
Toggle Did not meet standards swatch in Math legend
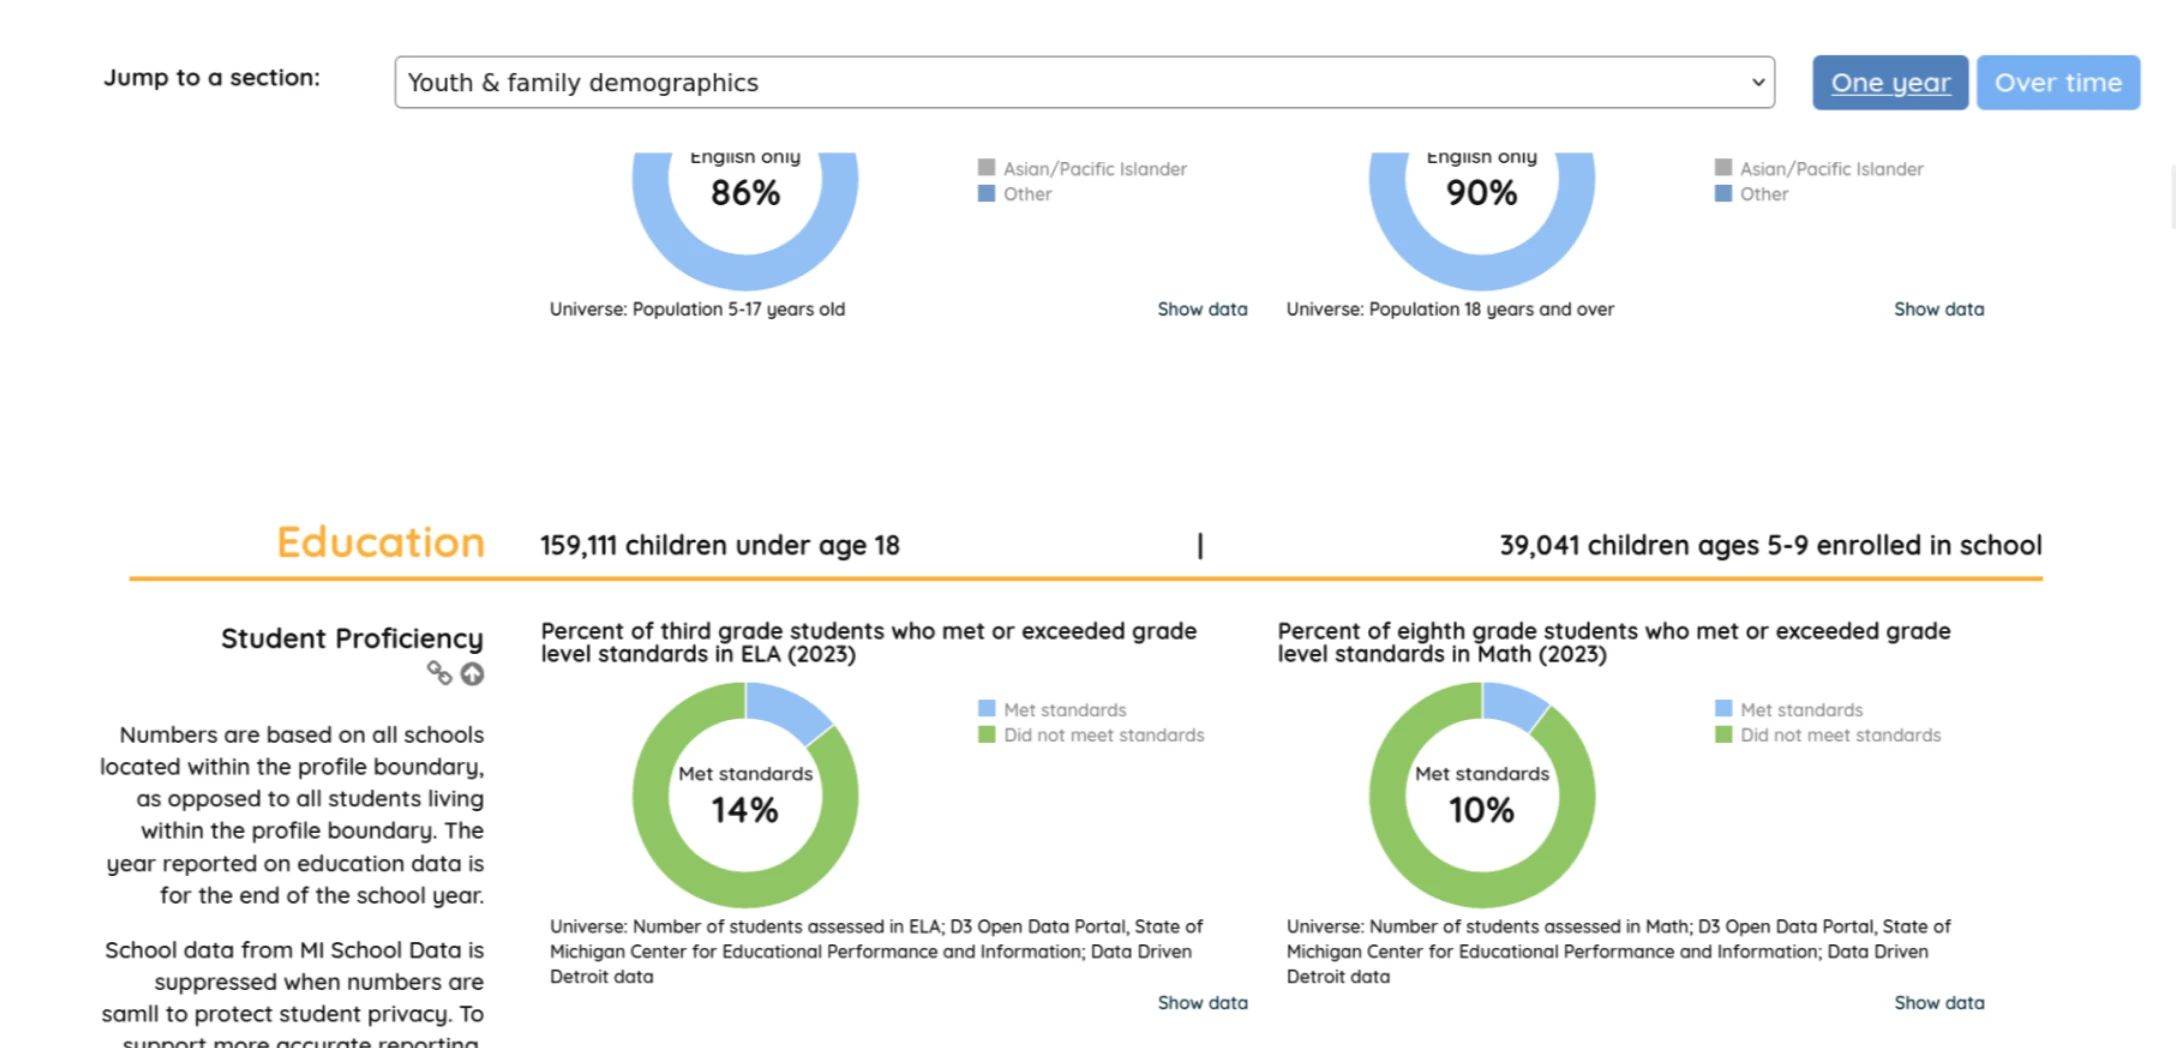click(1723, 734)
